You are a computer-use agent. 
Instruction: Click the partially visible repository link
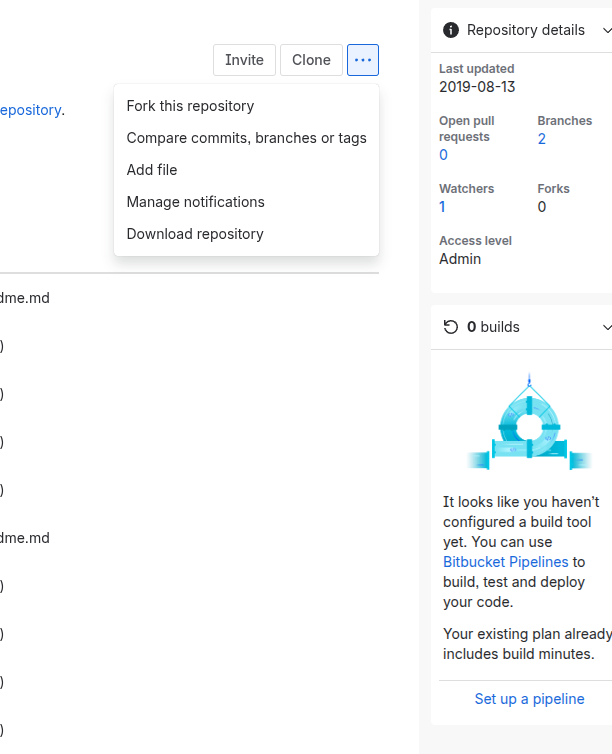(30, 110)
